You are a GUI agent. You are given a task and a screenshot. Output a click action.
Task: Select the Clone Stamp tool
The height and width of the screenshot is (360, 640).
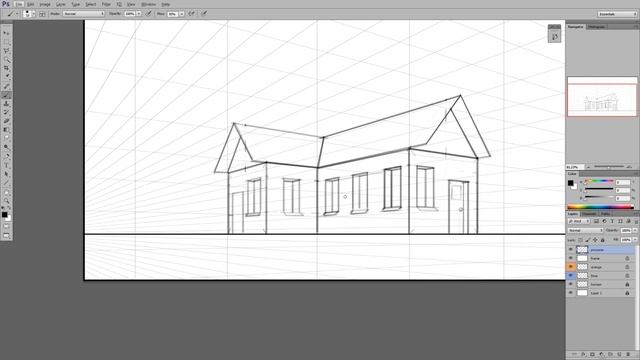coord(6,104)
